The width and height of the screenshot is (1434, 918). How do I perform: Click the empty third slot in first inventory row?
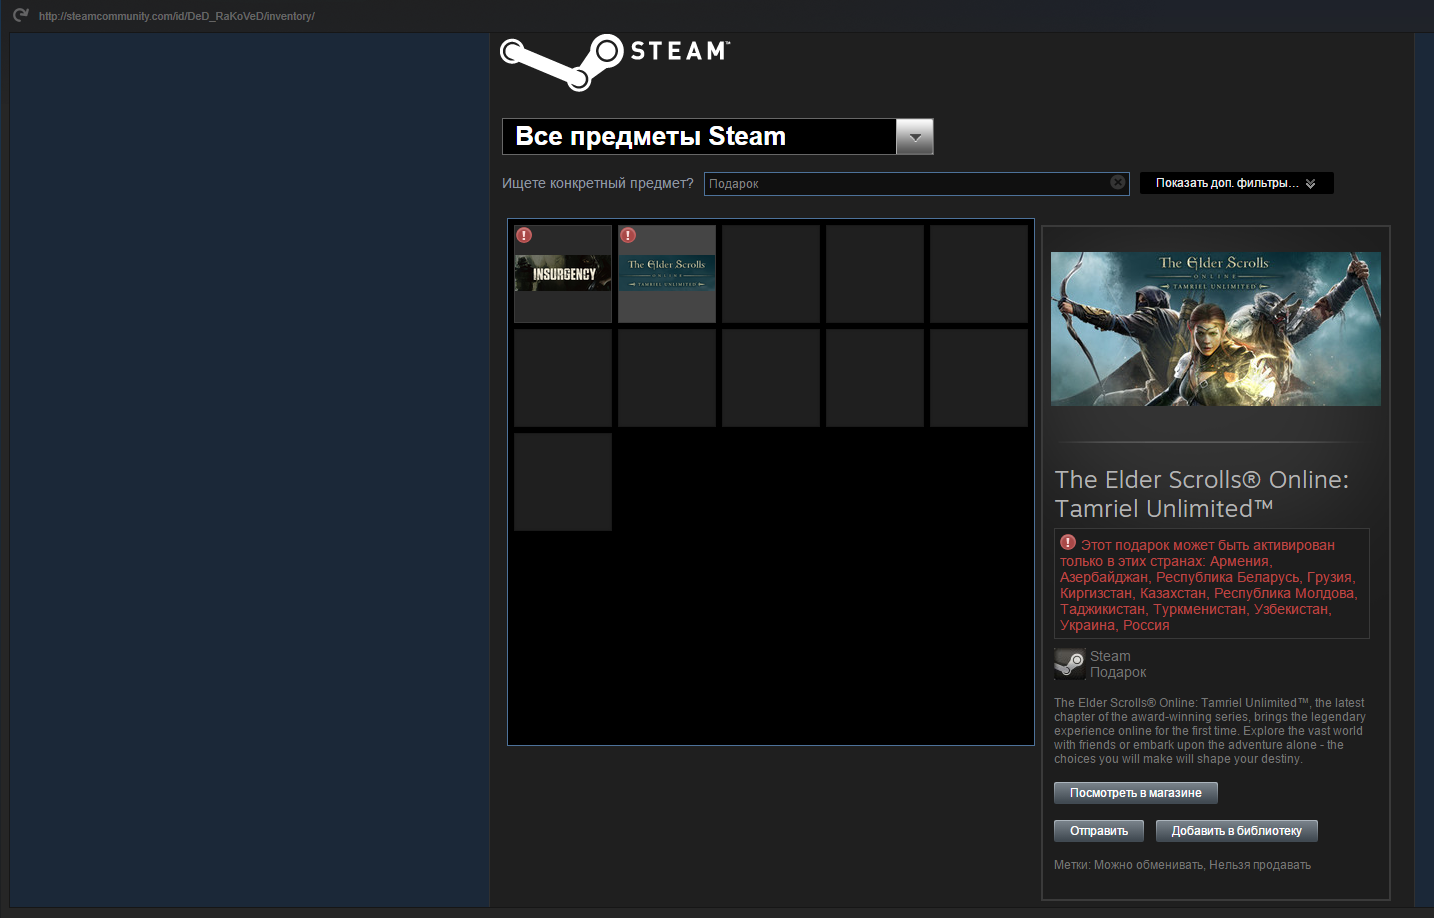click(x=771, y=274)
